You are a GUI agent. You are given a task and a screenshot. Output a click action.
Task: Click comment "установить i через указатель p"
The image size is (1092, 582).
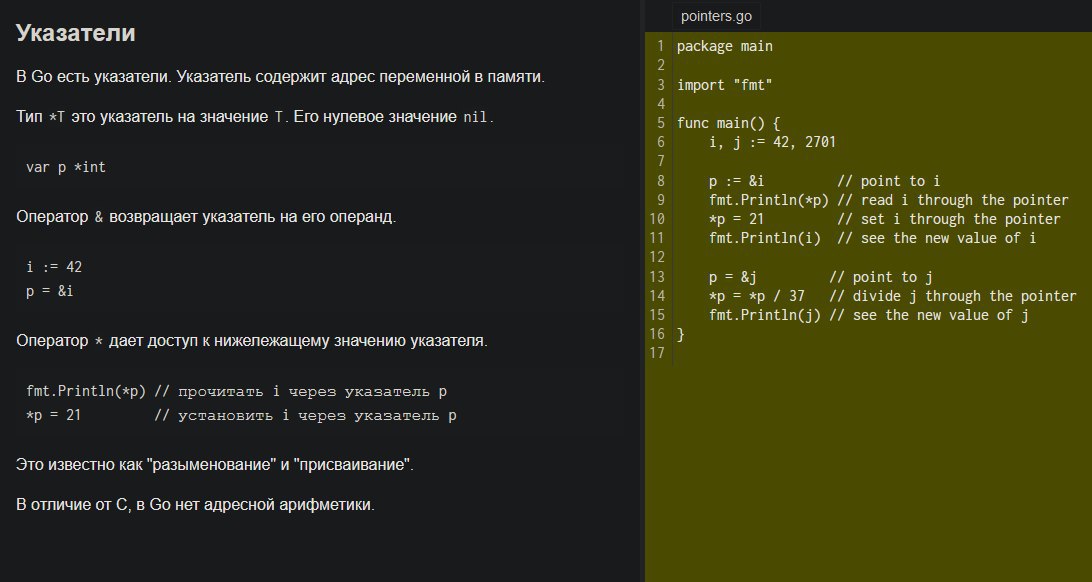click(305, 416)
